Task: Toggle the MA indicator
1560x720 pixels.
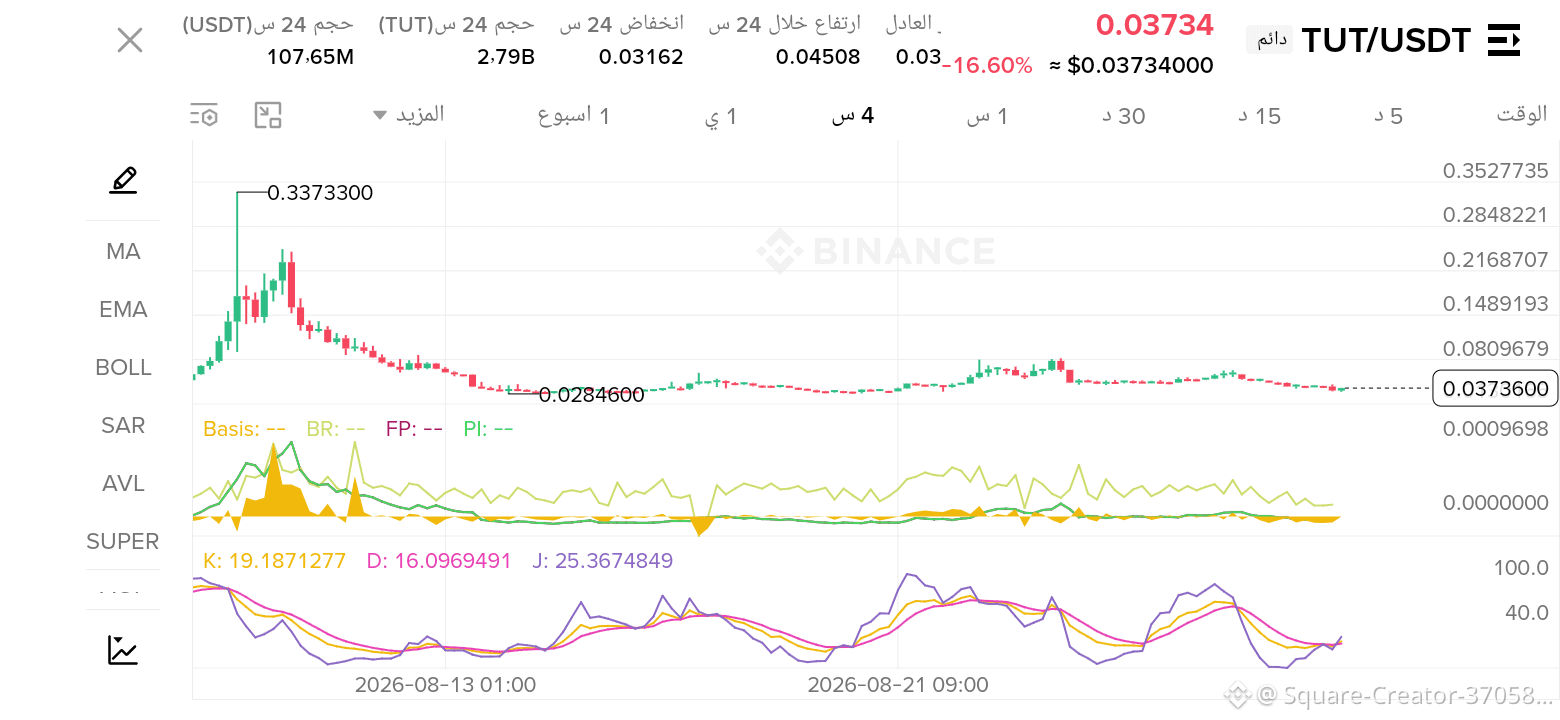Action: click(x=123, y=251)
